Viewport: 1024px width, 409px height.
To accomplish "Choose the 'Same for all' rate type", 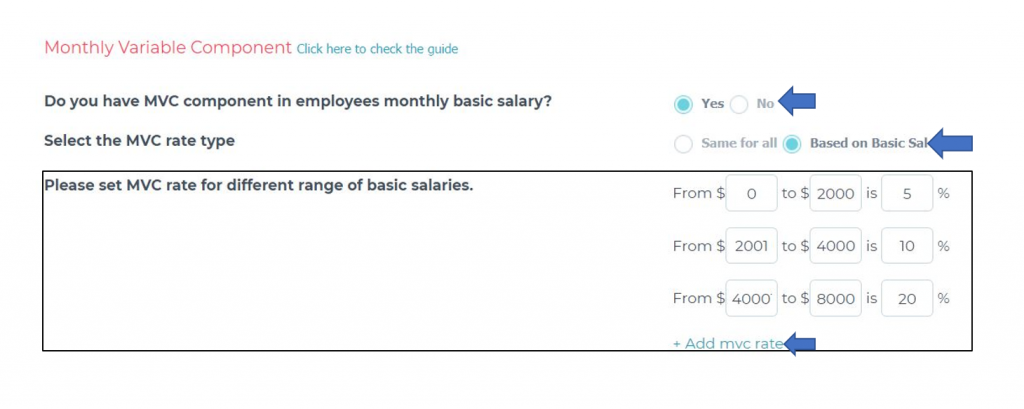I will click(684, 144).
